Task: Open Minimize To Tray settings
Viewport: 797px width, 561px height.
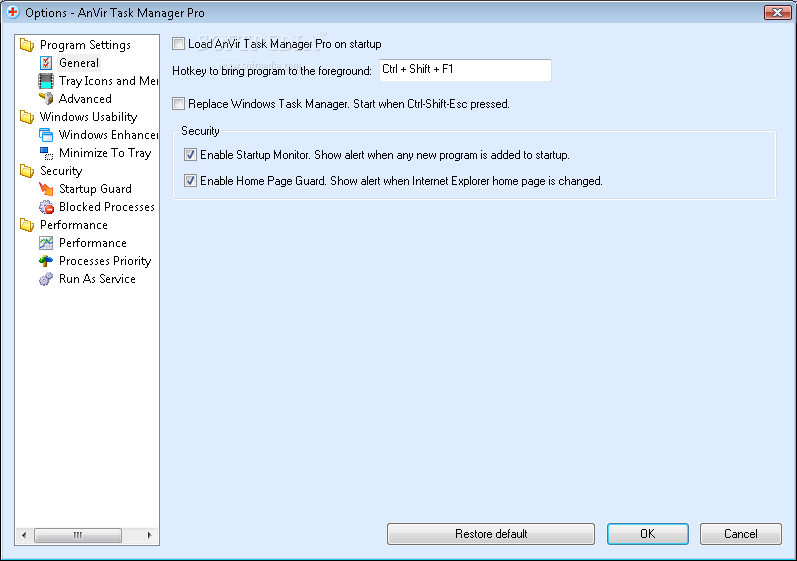Action: 105,153
